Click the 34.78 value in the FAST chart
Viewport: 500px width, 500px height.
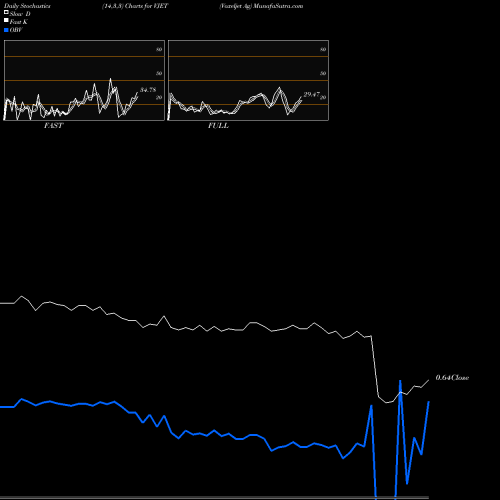click(148, 90)
